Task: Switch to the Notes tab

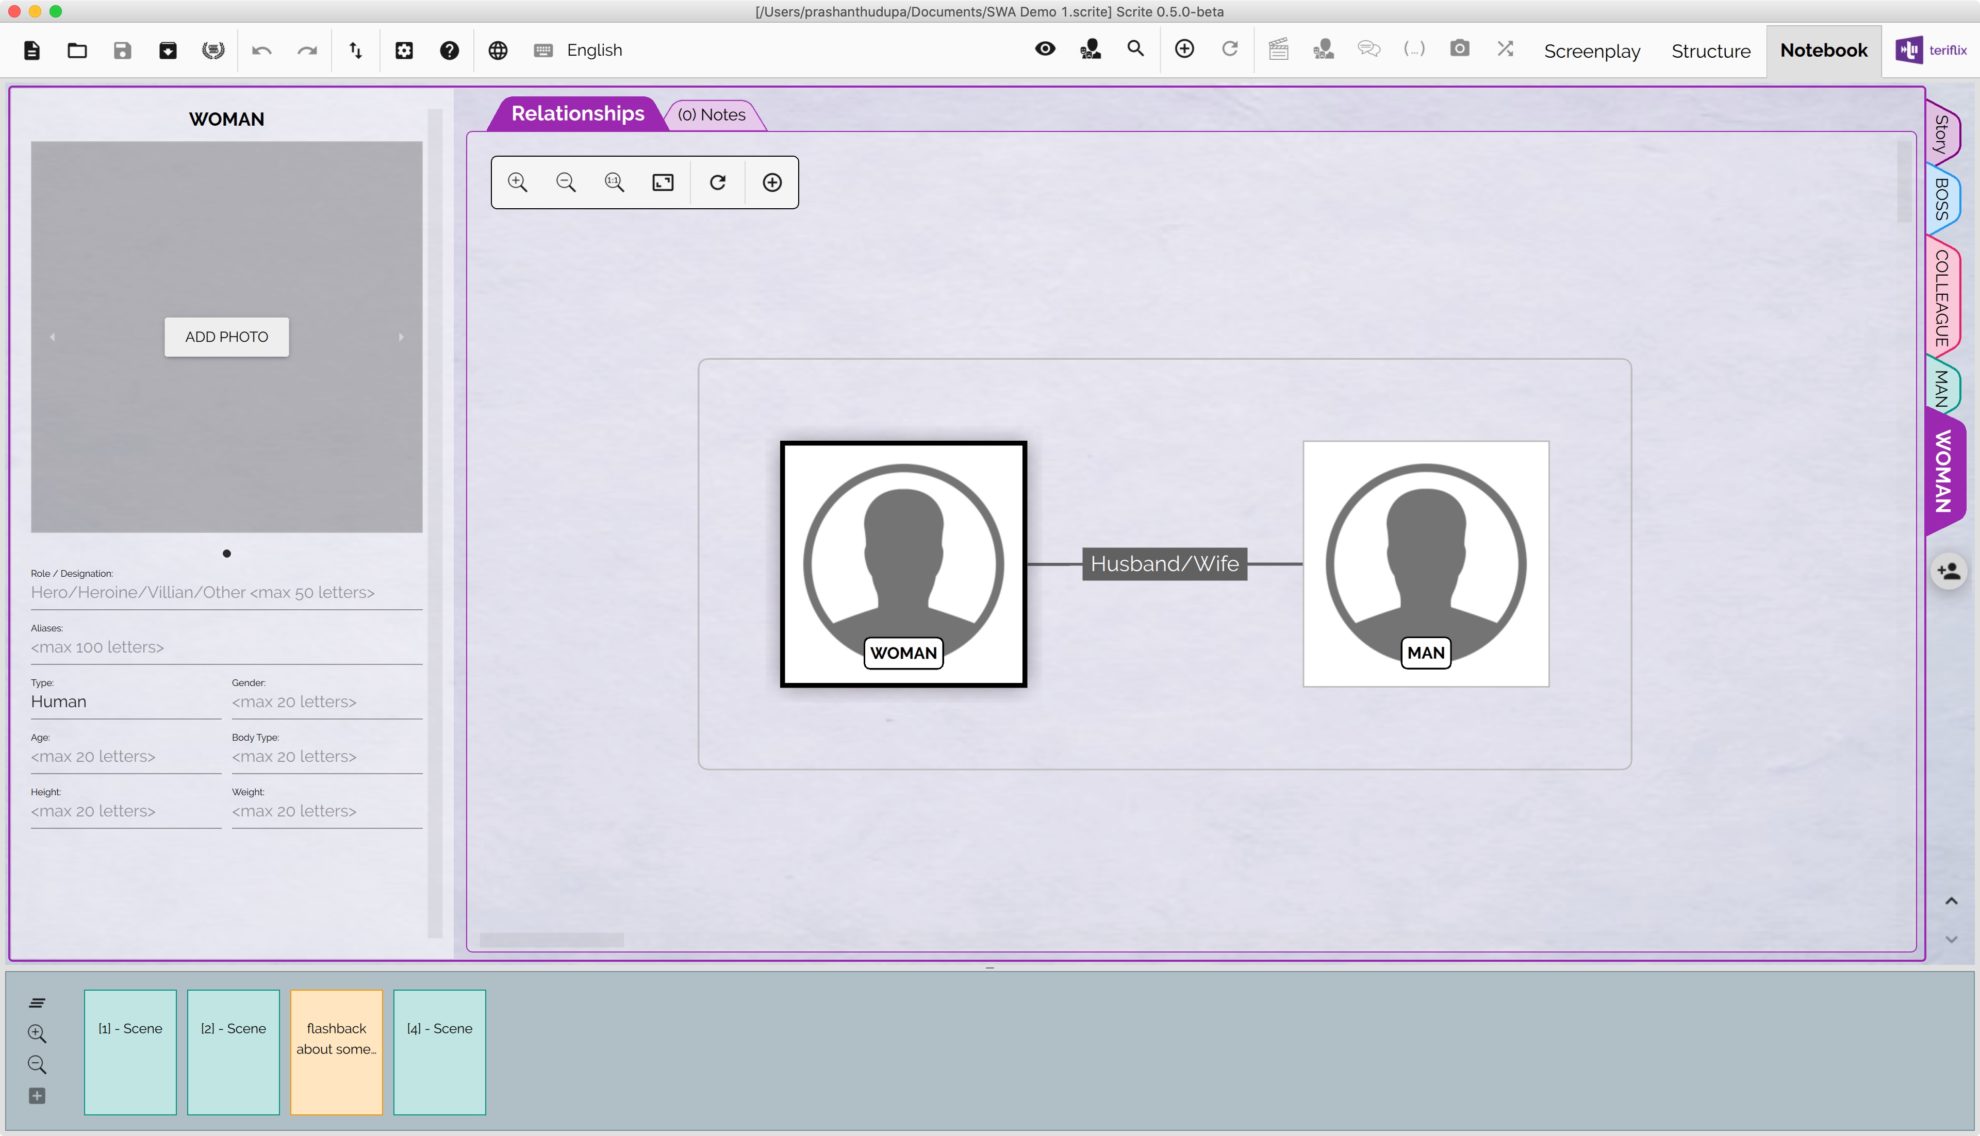Action: (x=712, y=115)
